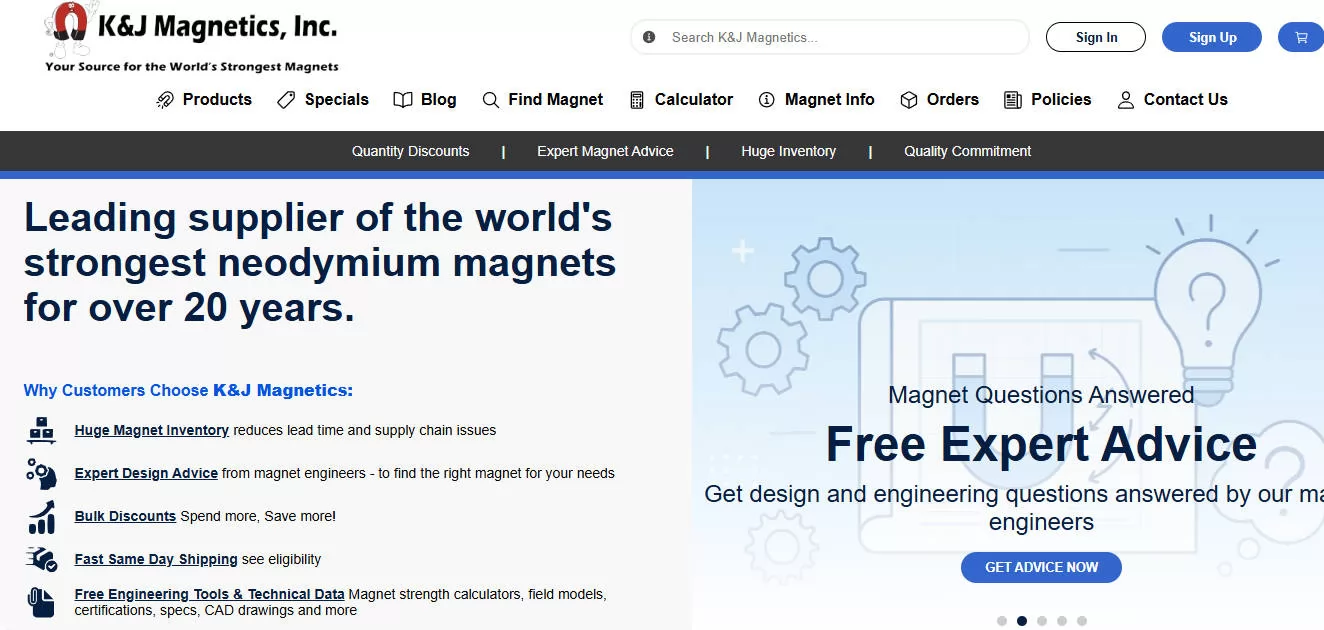The width and height of the screenshot is (1324, 630).
Task: Click the Policies document icon
Action: click(x=1013, y=100)
